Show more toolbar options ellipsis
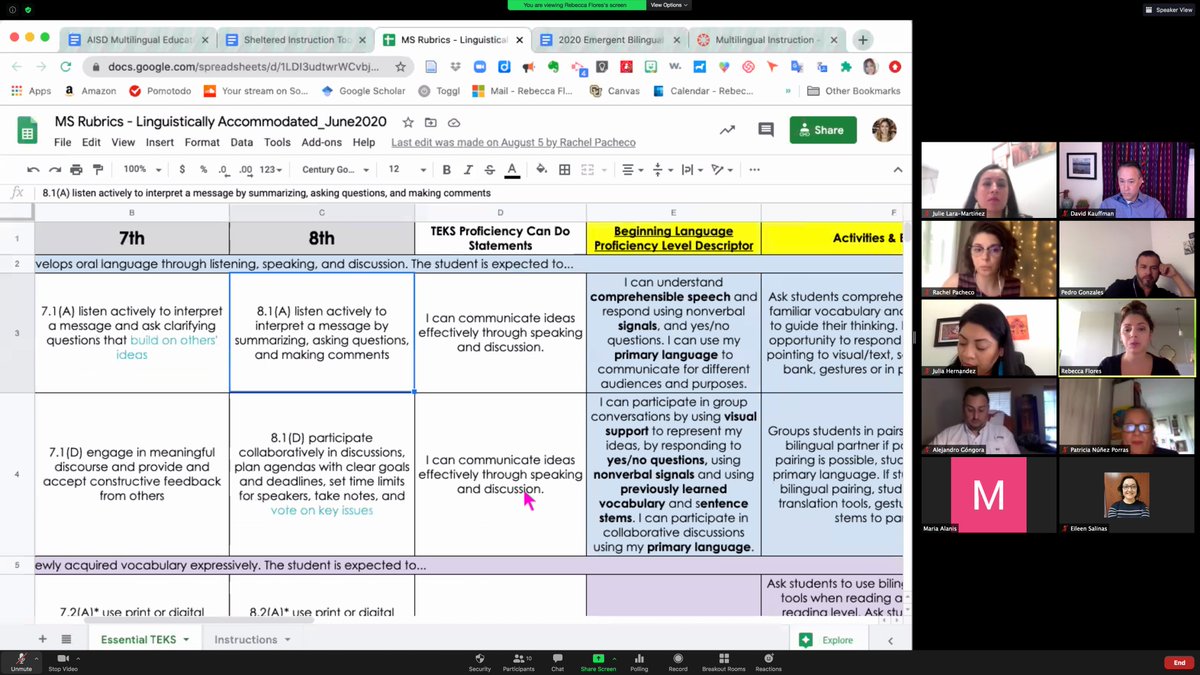The height and width of the screenshot is (675, 1200). coord(754,170)
